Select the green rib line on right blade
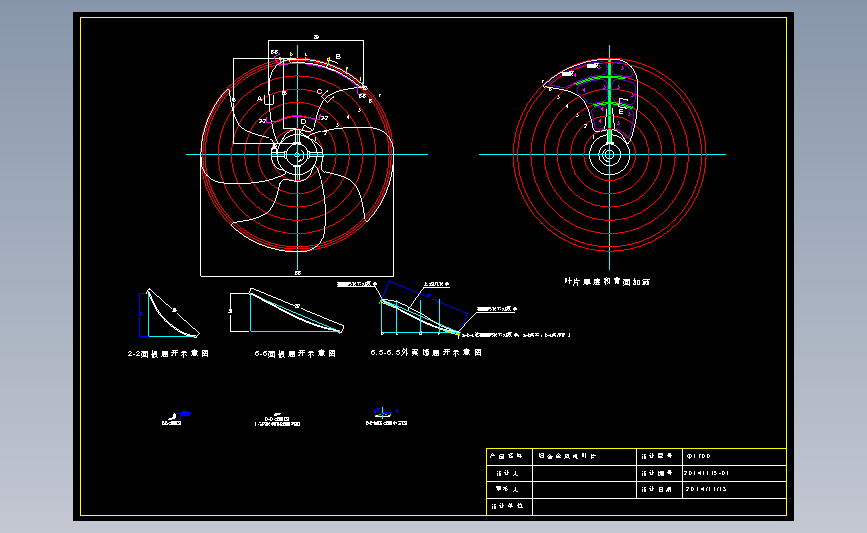This screenshot has height=533, width=867. (609, 102)
